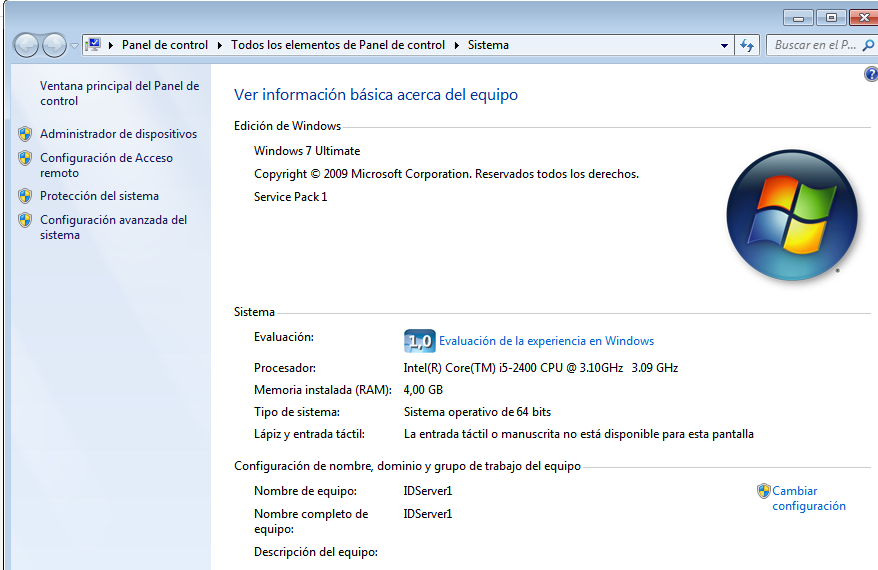Click the 1,0 experience score badge

click(x=419, y=341)
